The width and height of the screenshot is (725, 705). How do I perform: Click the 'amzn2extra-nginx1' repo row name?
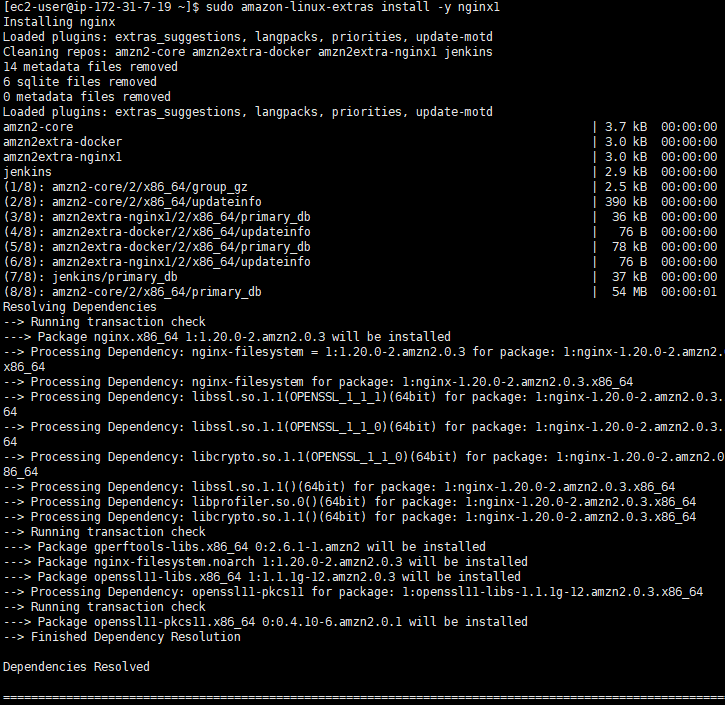(62, 157)
